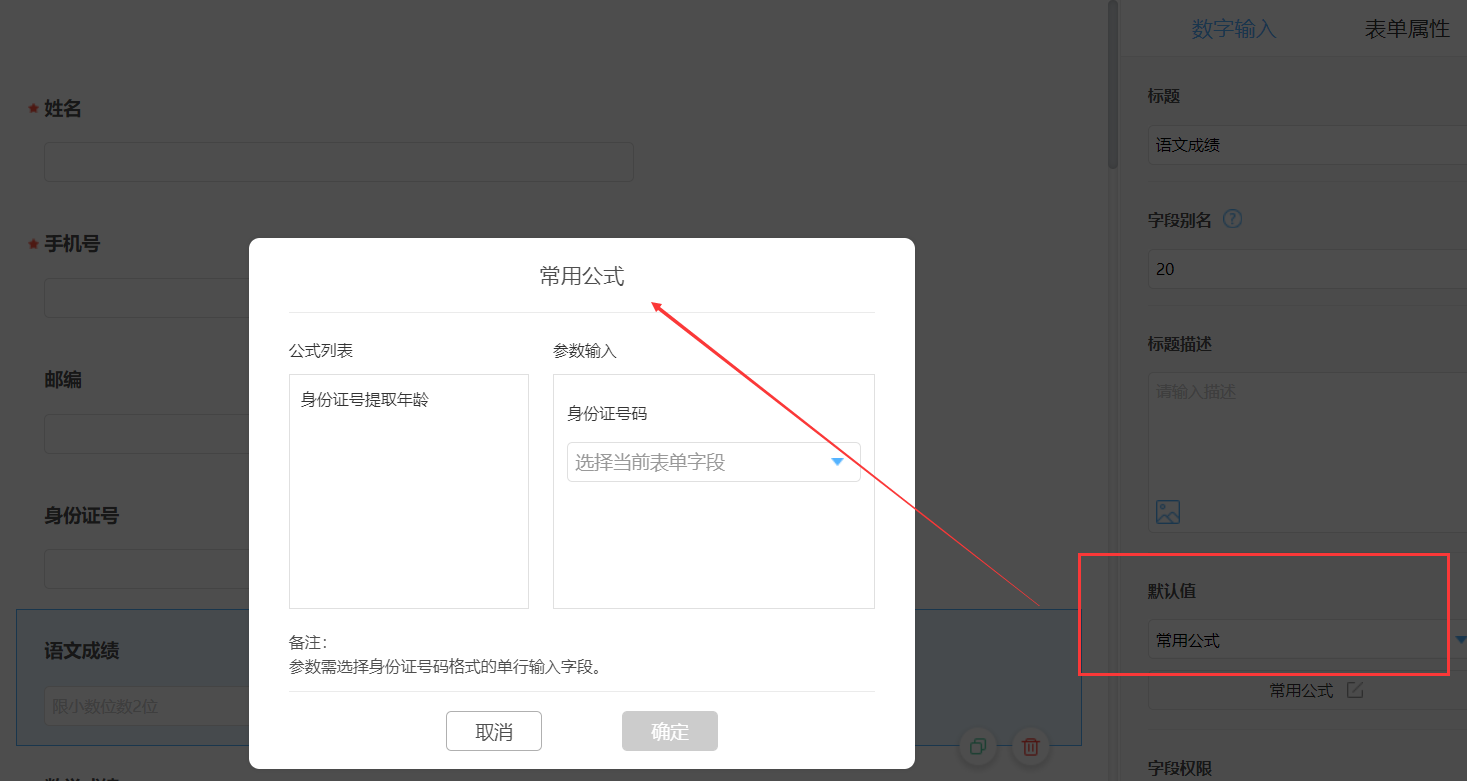The image size is (1467, 781).
Task: Click the 身份证号码 parameter label
Action: (607, 414)
